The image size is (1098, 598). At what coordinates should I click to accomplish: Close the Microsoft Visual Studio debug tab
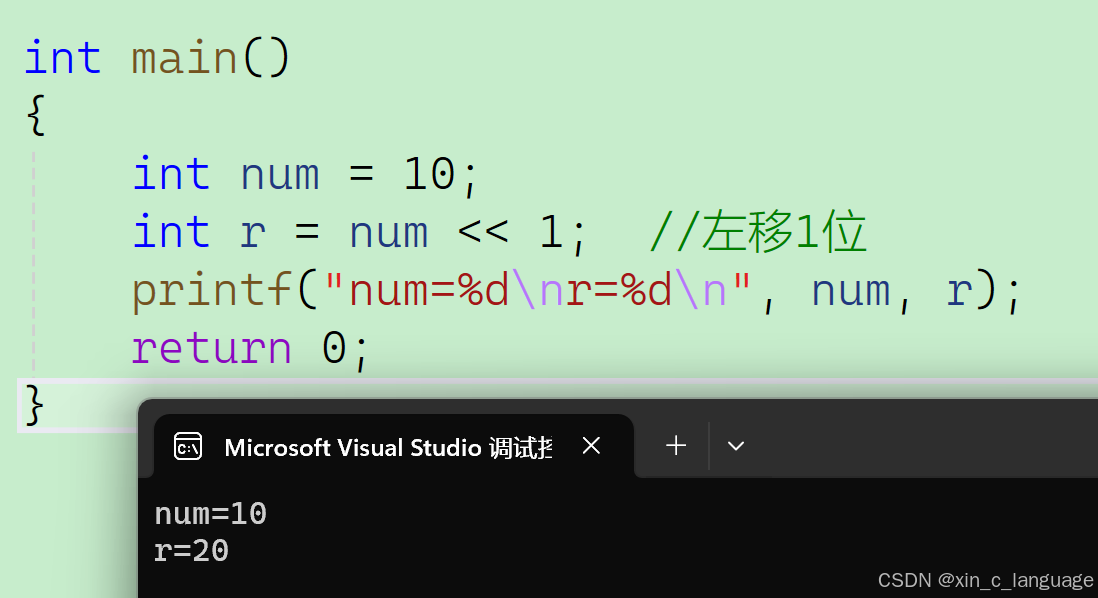(591, 445)
